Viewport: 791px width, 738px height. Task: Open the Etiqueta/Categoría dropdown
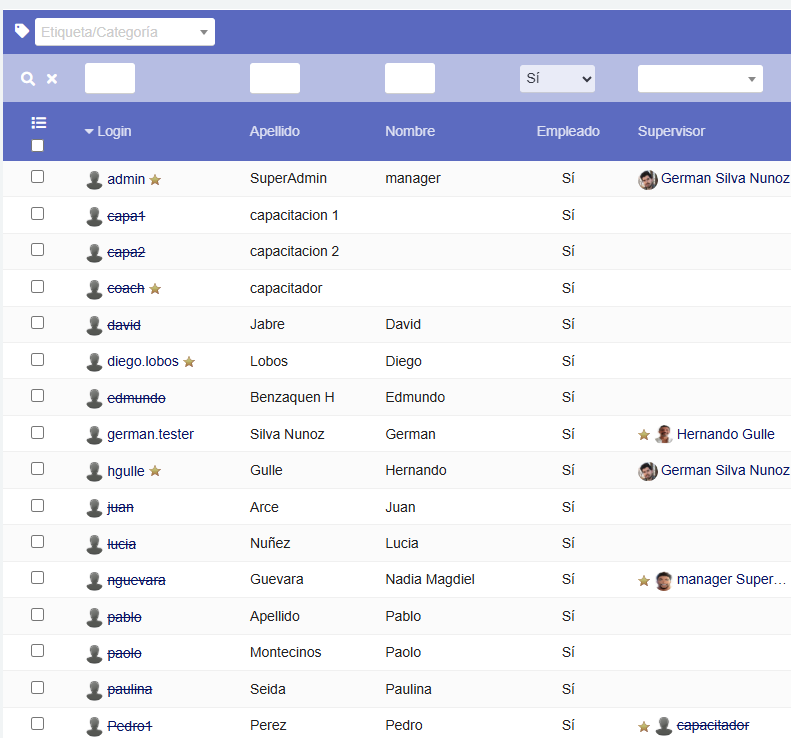point(125,32)
